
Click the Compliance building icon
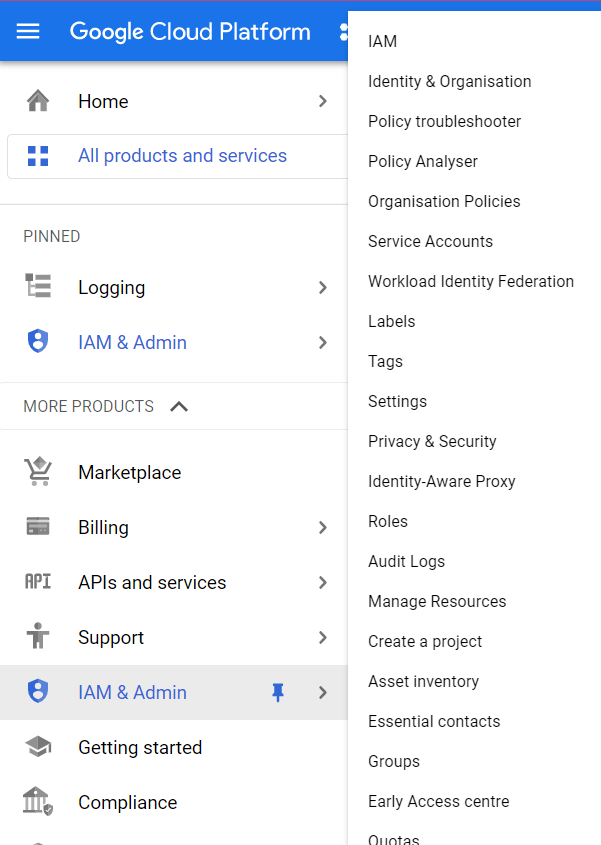[38, 802]
